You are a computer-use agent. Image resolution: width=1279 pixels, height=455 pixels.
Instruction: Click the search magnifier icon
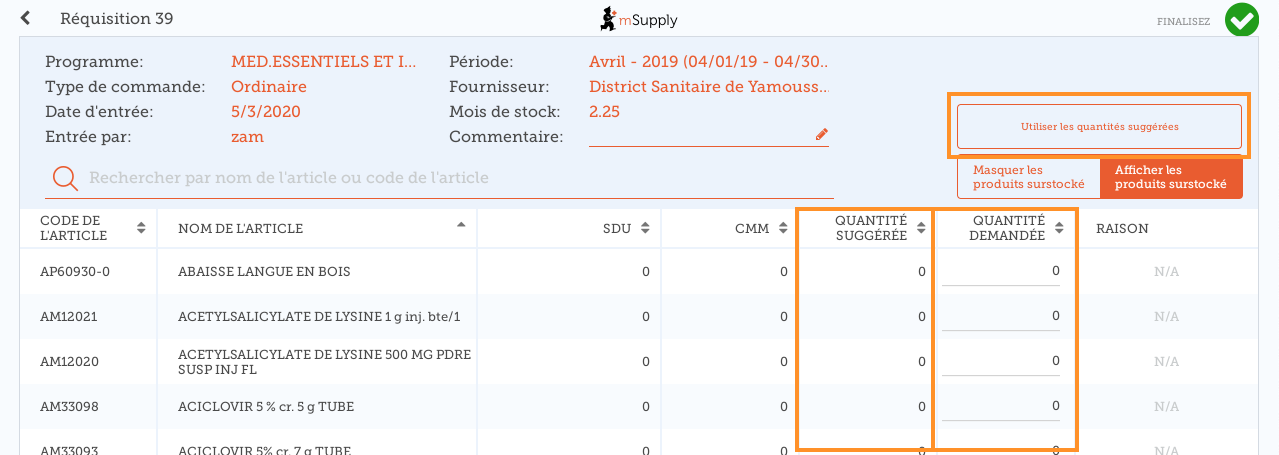(x=65, y=178)
